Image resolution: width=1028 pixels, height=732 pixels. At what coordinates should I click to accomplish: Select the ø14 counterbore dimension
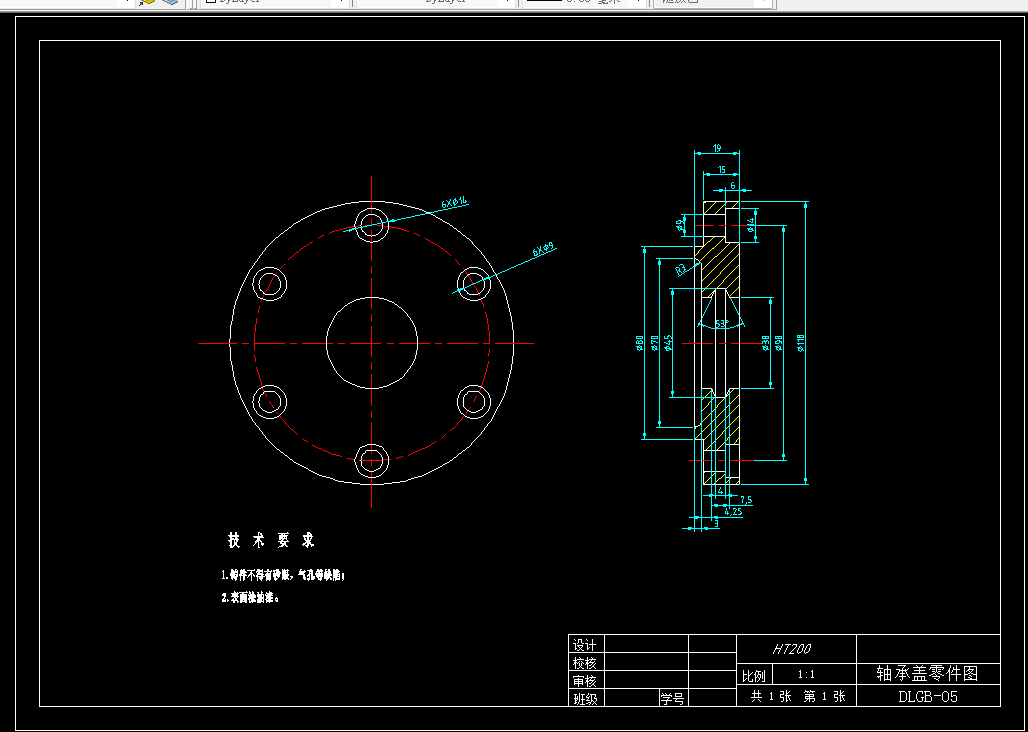point(751,225)
